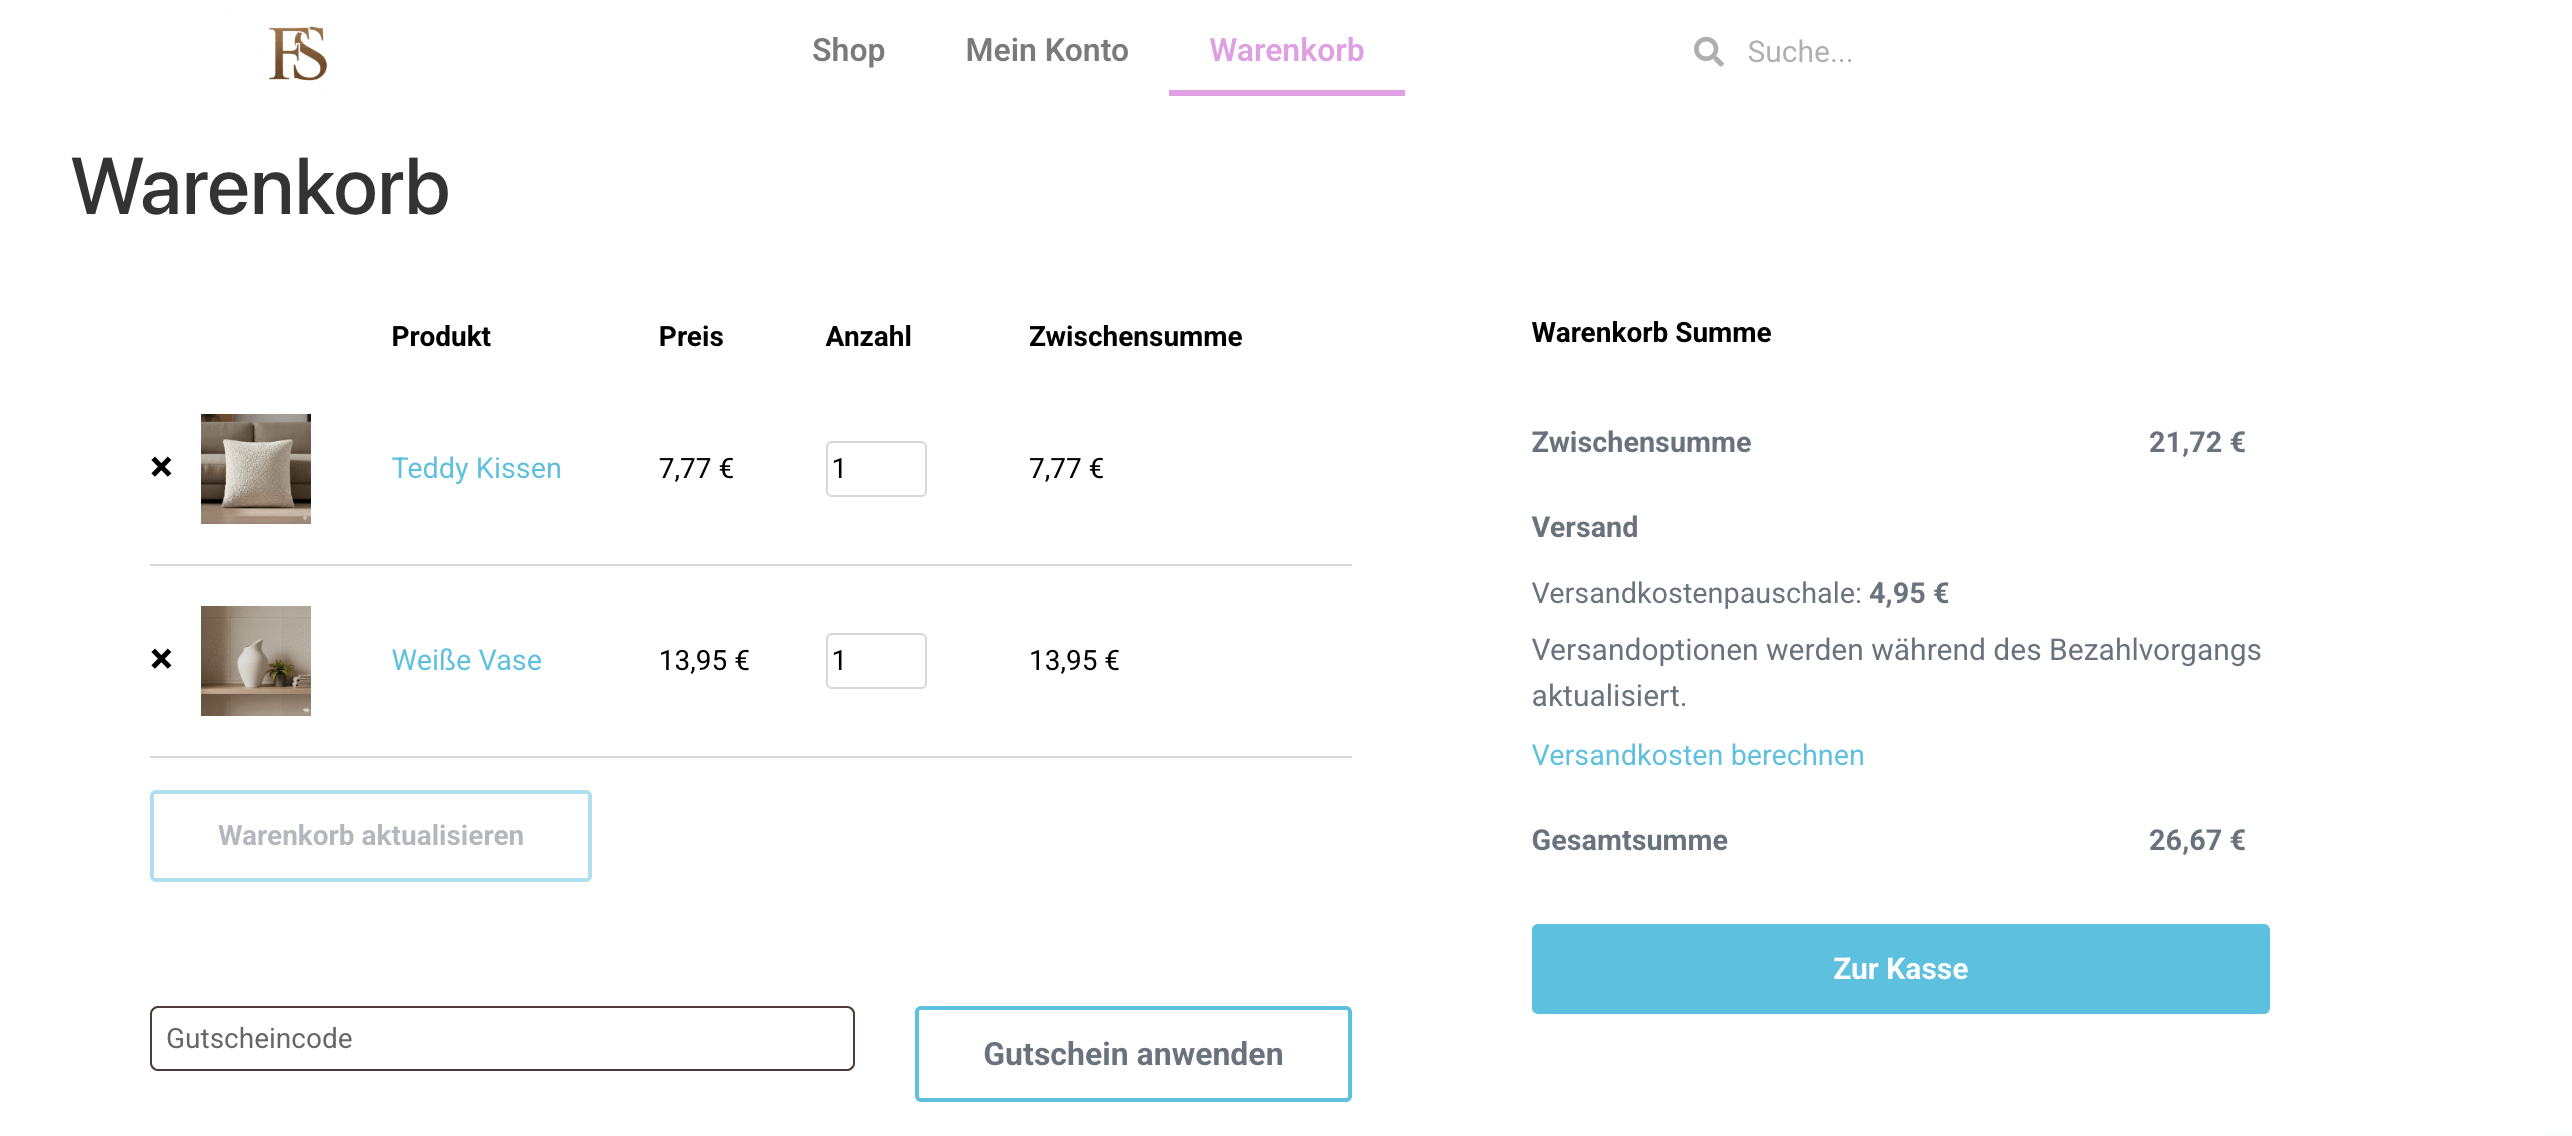Follow the Teddy Kissen product link
Image resolution: width=2572 pixels, height=1136 pixels.
point(476,468)
